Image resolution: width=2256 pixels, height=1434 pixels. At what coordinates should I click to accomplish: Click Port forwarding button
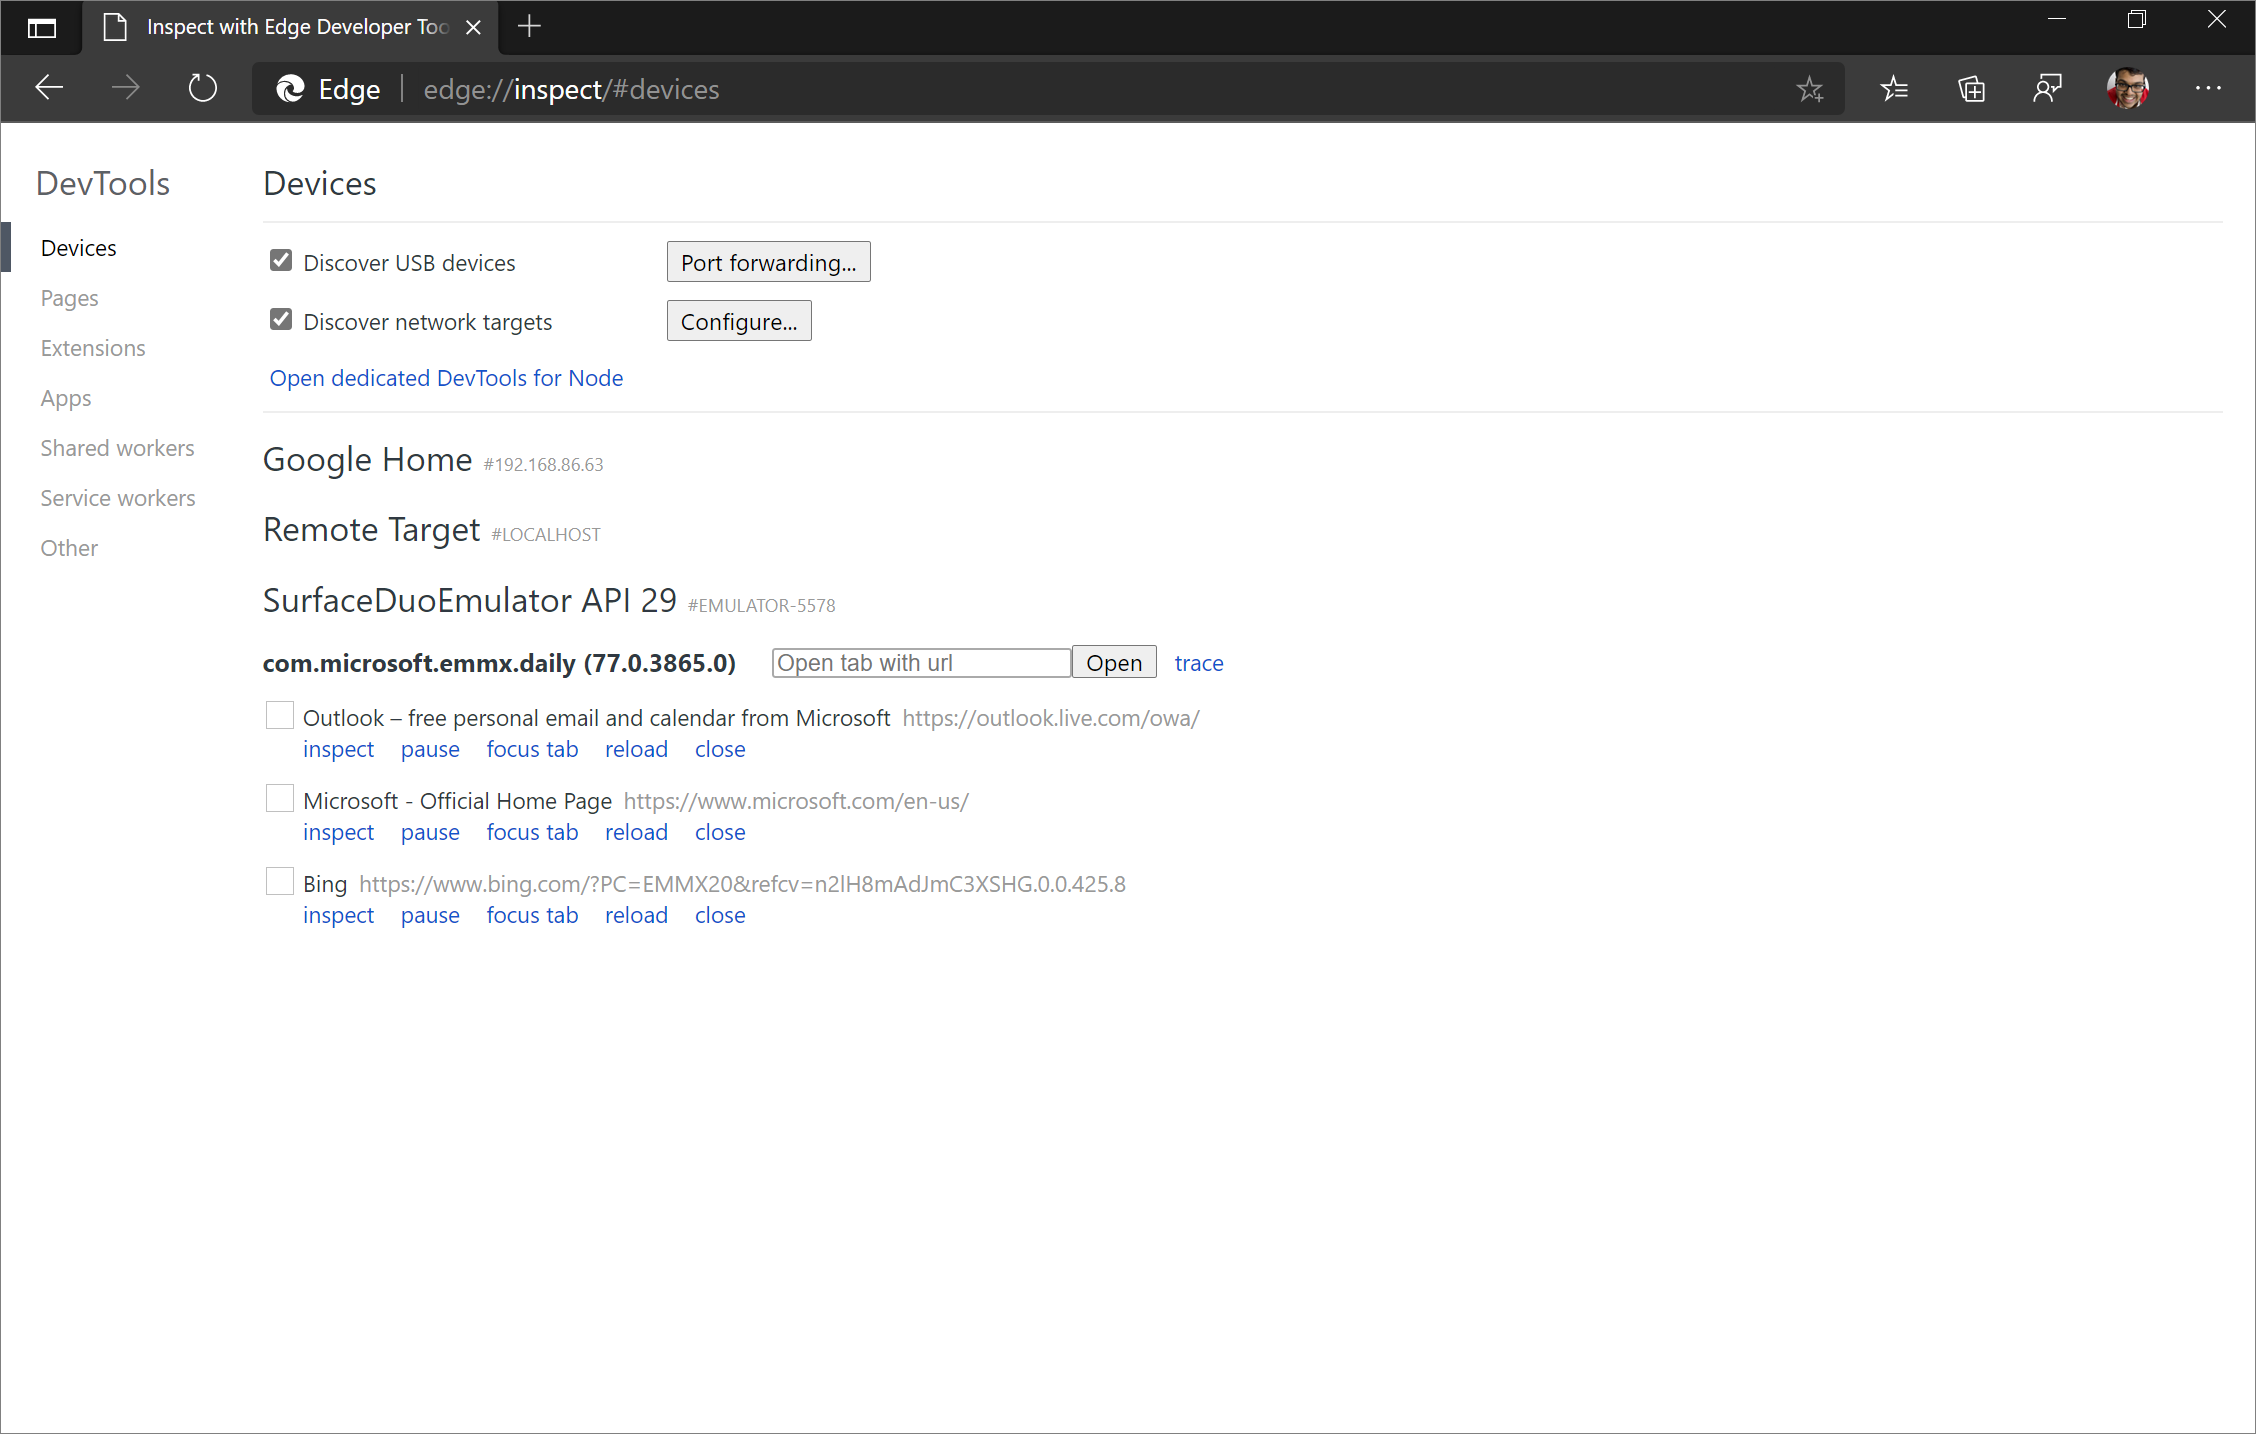coord(768,261)
